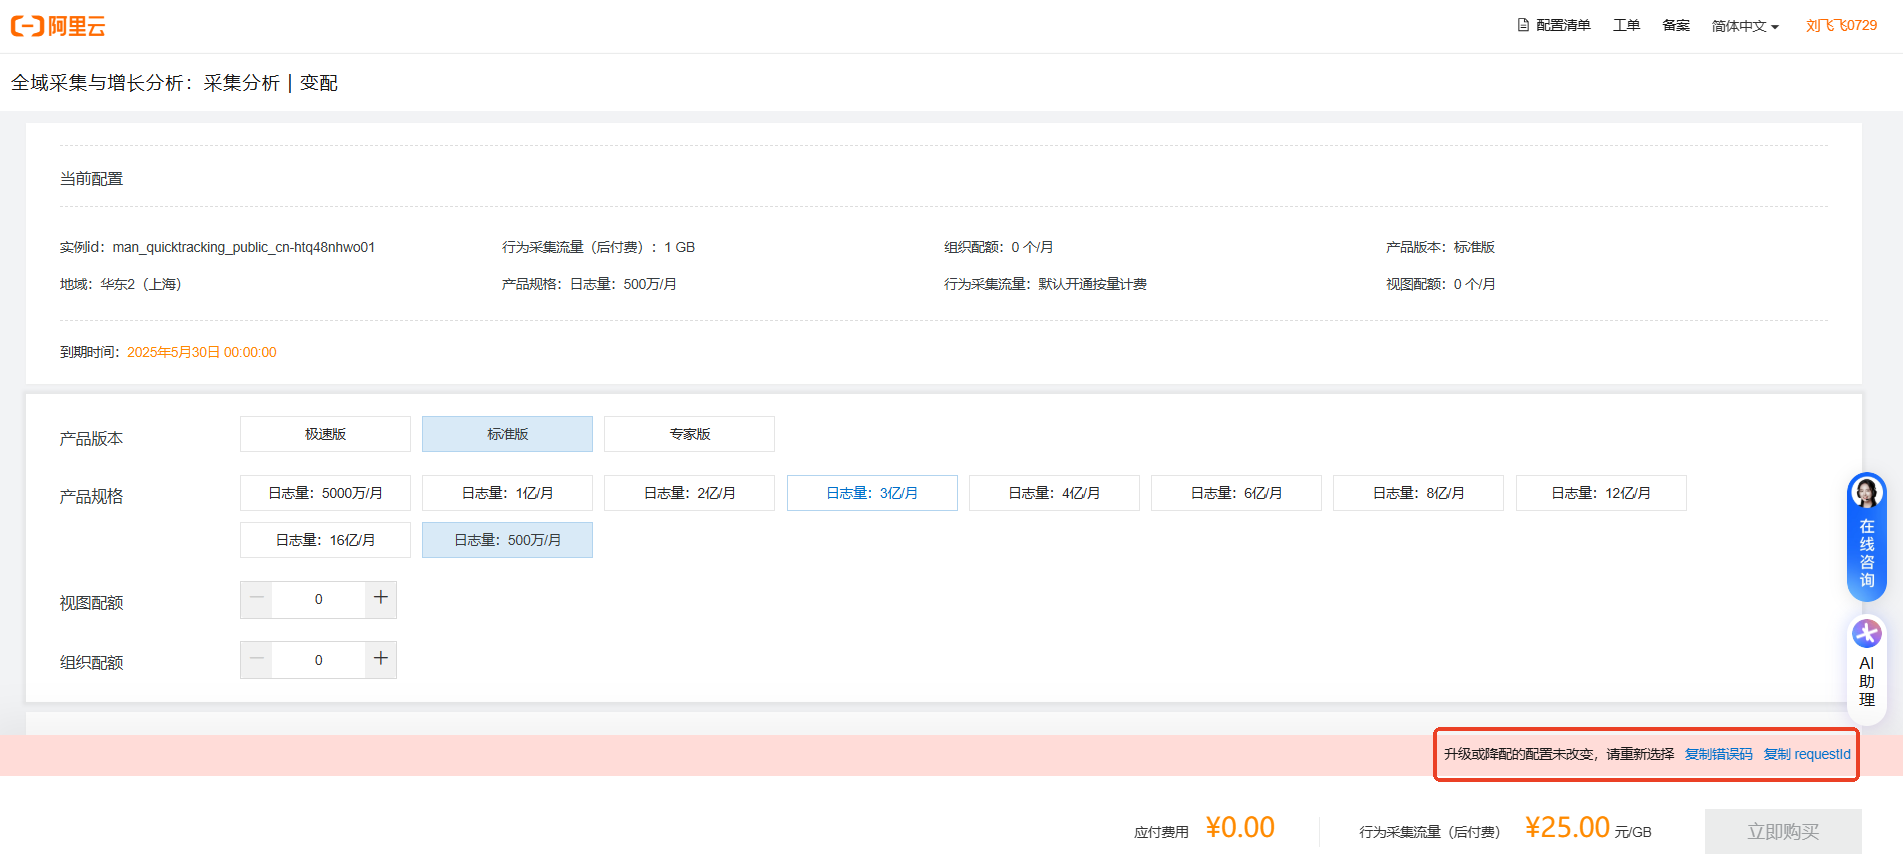
Task: Open the 备案 menu item
Action: pos(1676,25)
